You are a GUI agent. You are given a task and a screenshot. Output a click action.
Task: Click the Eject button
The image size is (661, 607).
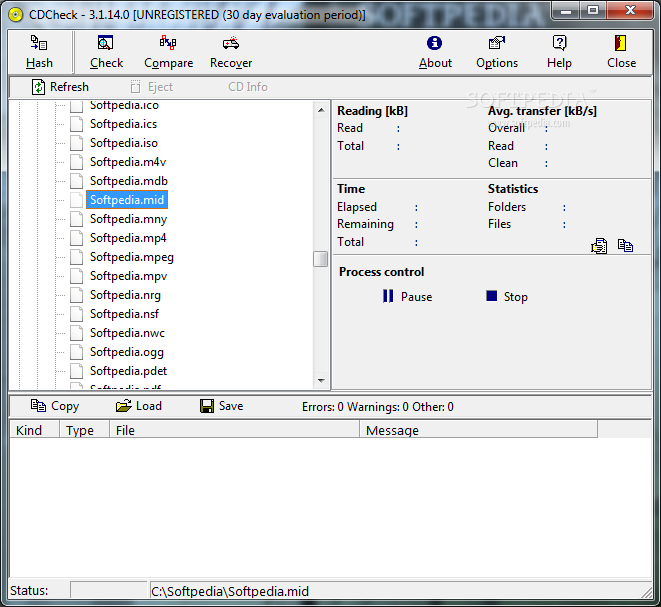point(152,87)
